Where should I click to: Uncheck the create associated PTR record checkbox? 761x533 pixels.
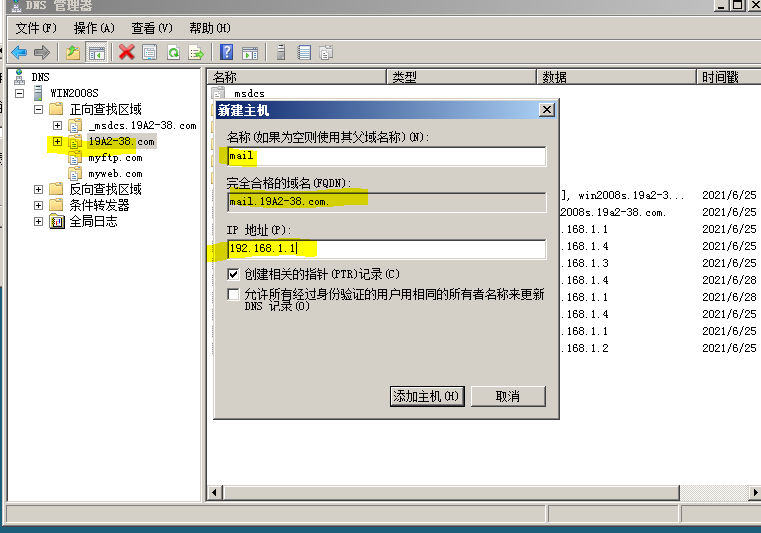click(233, 275)
